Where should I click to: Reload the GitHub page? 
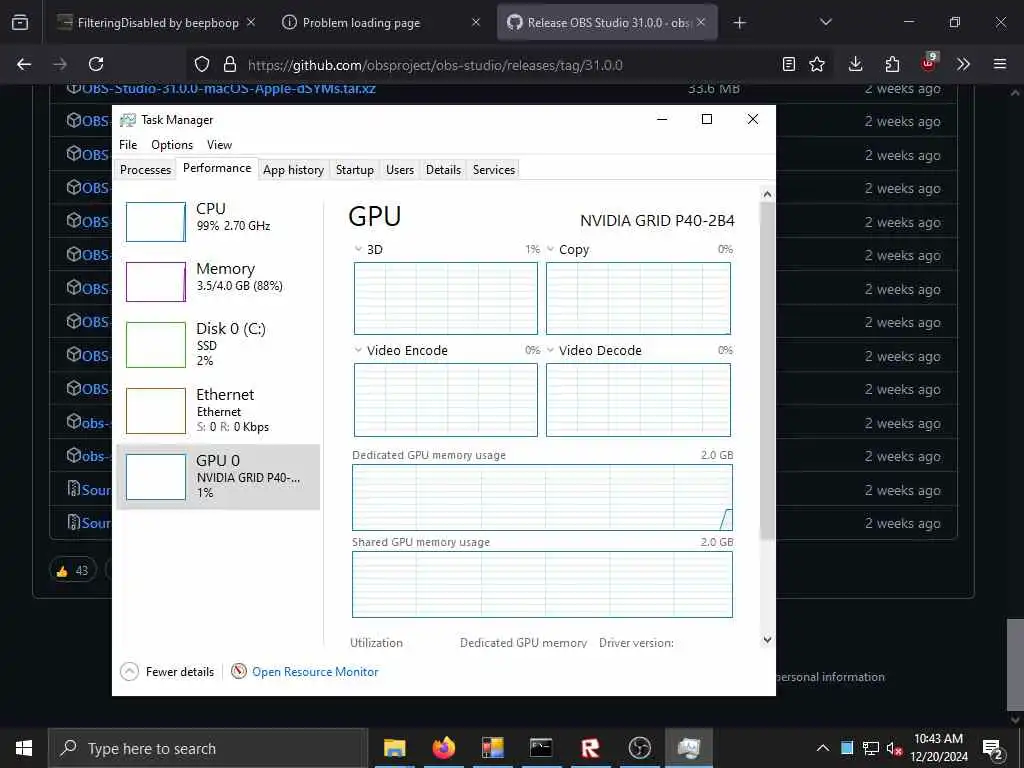pos(96,64)
